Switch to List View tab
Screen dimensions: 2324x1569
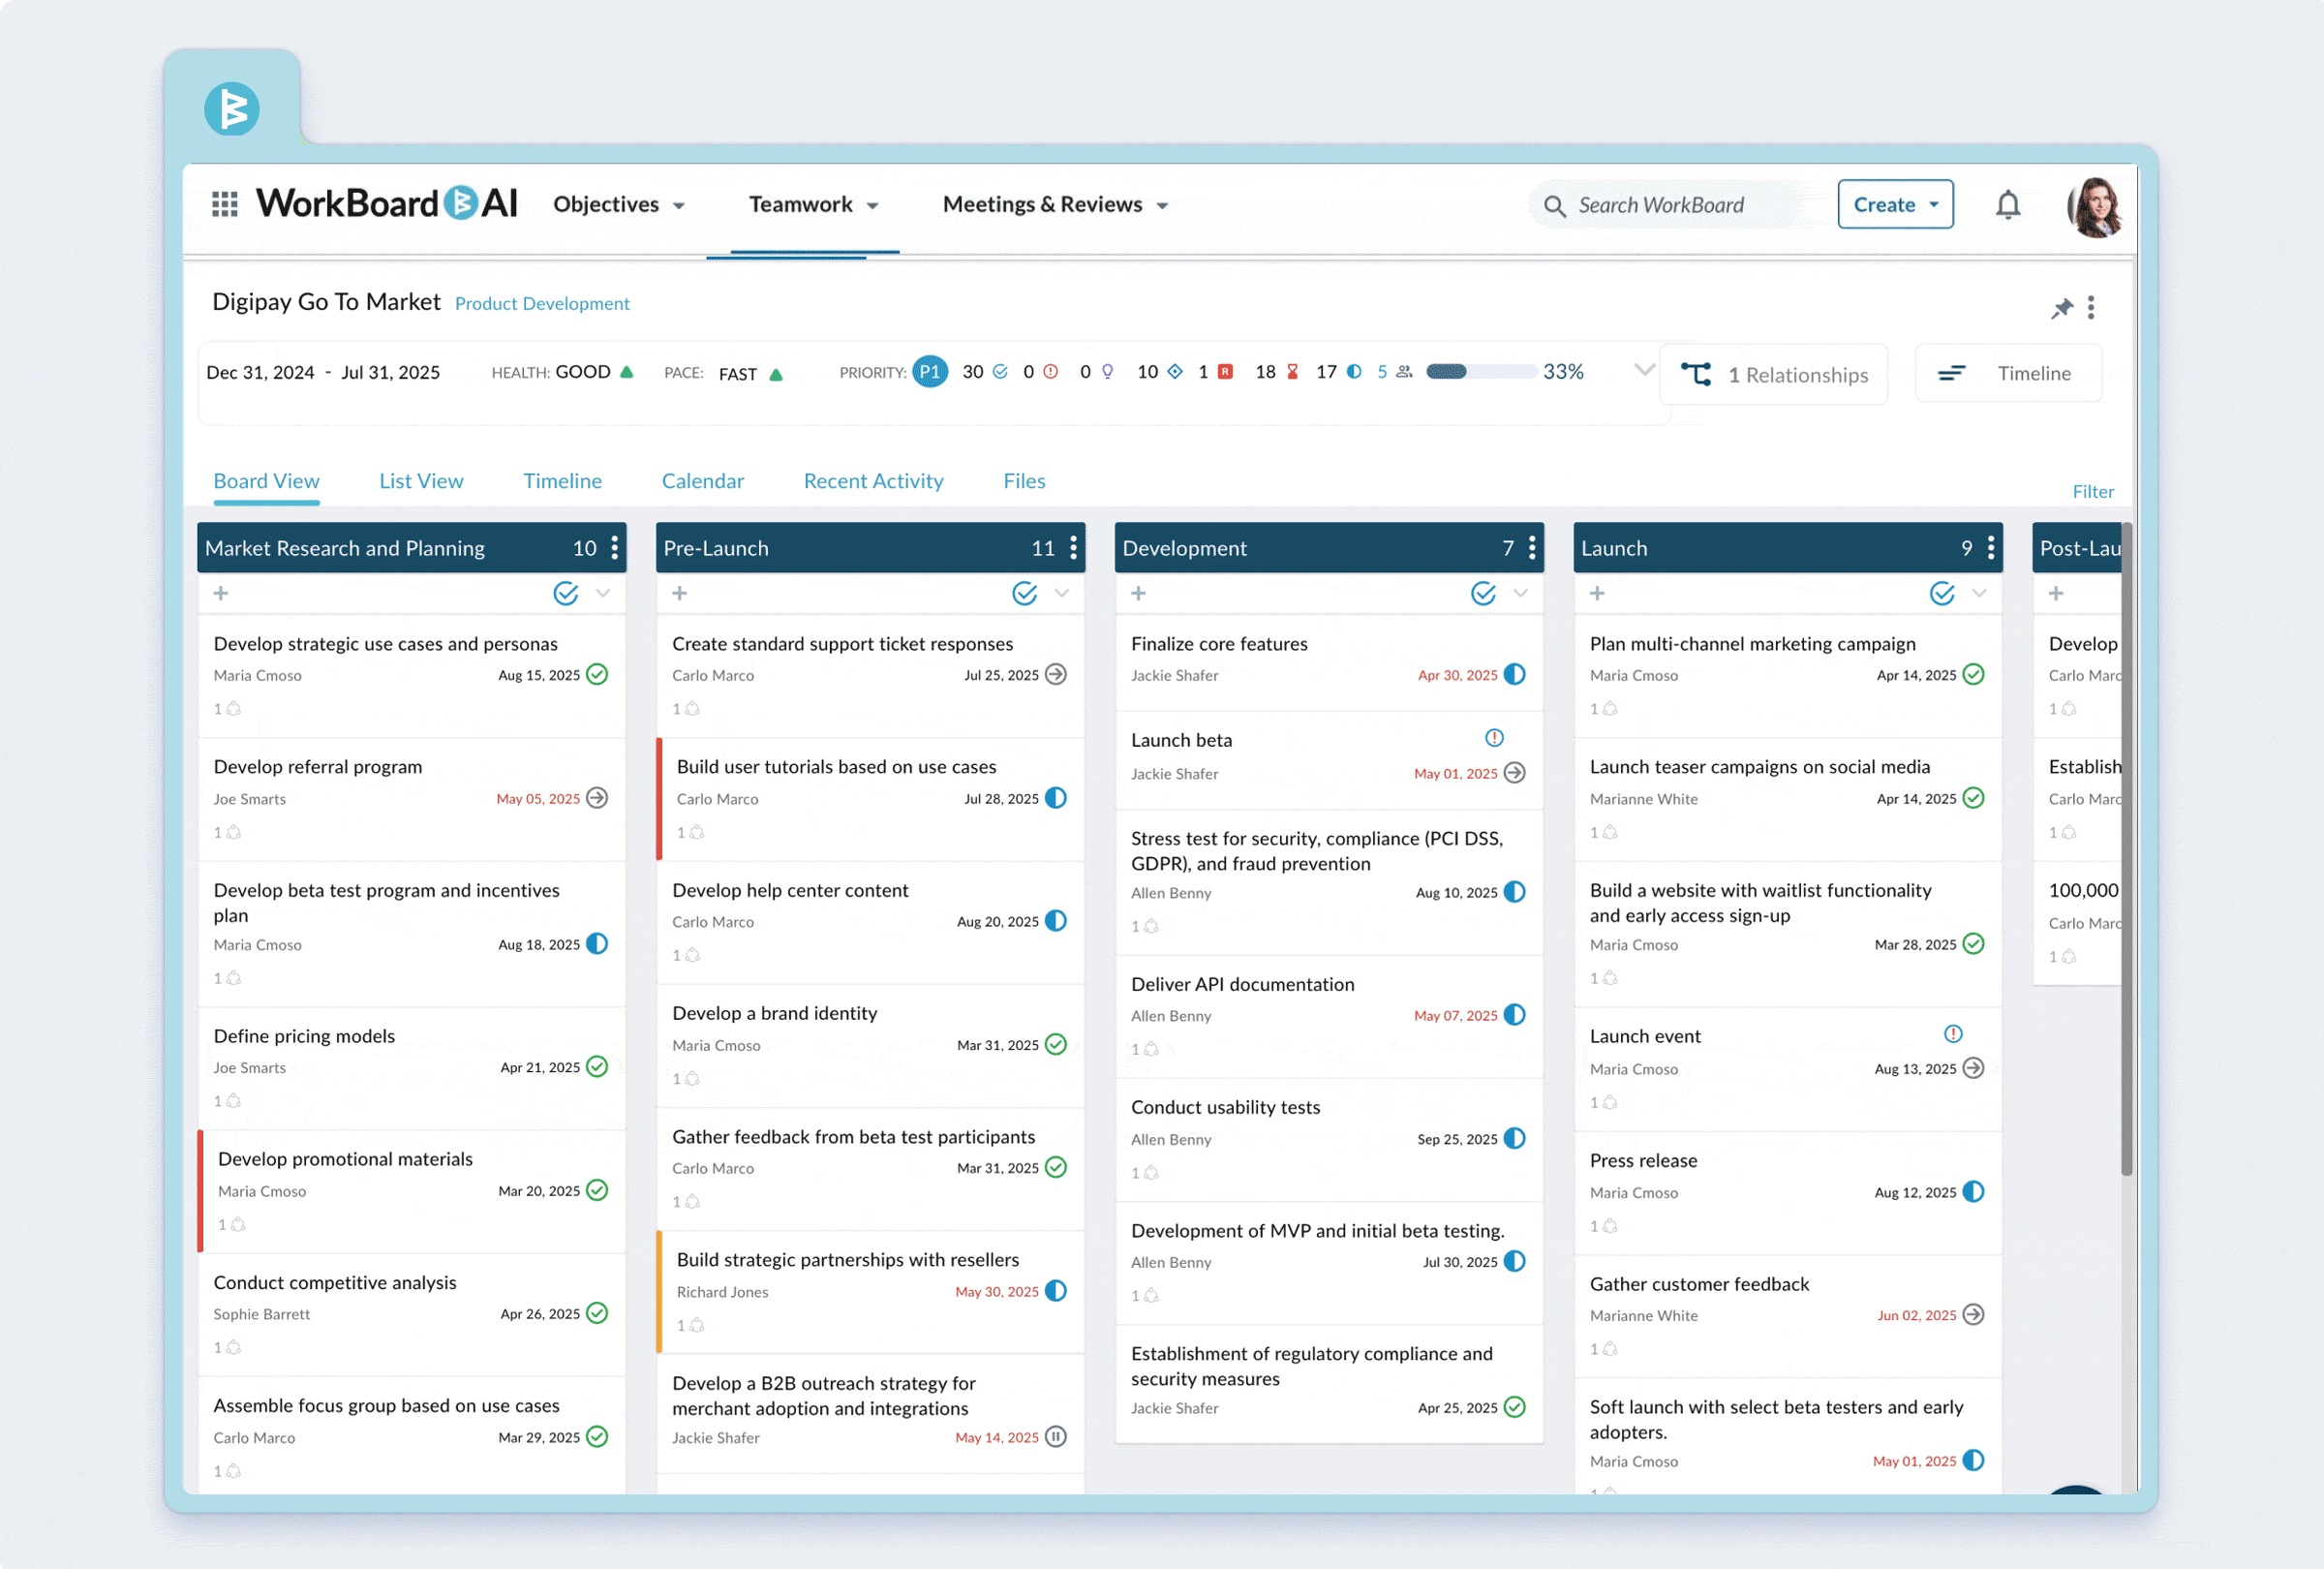(421, 481)
